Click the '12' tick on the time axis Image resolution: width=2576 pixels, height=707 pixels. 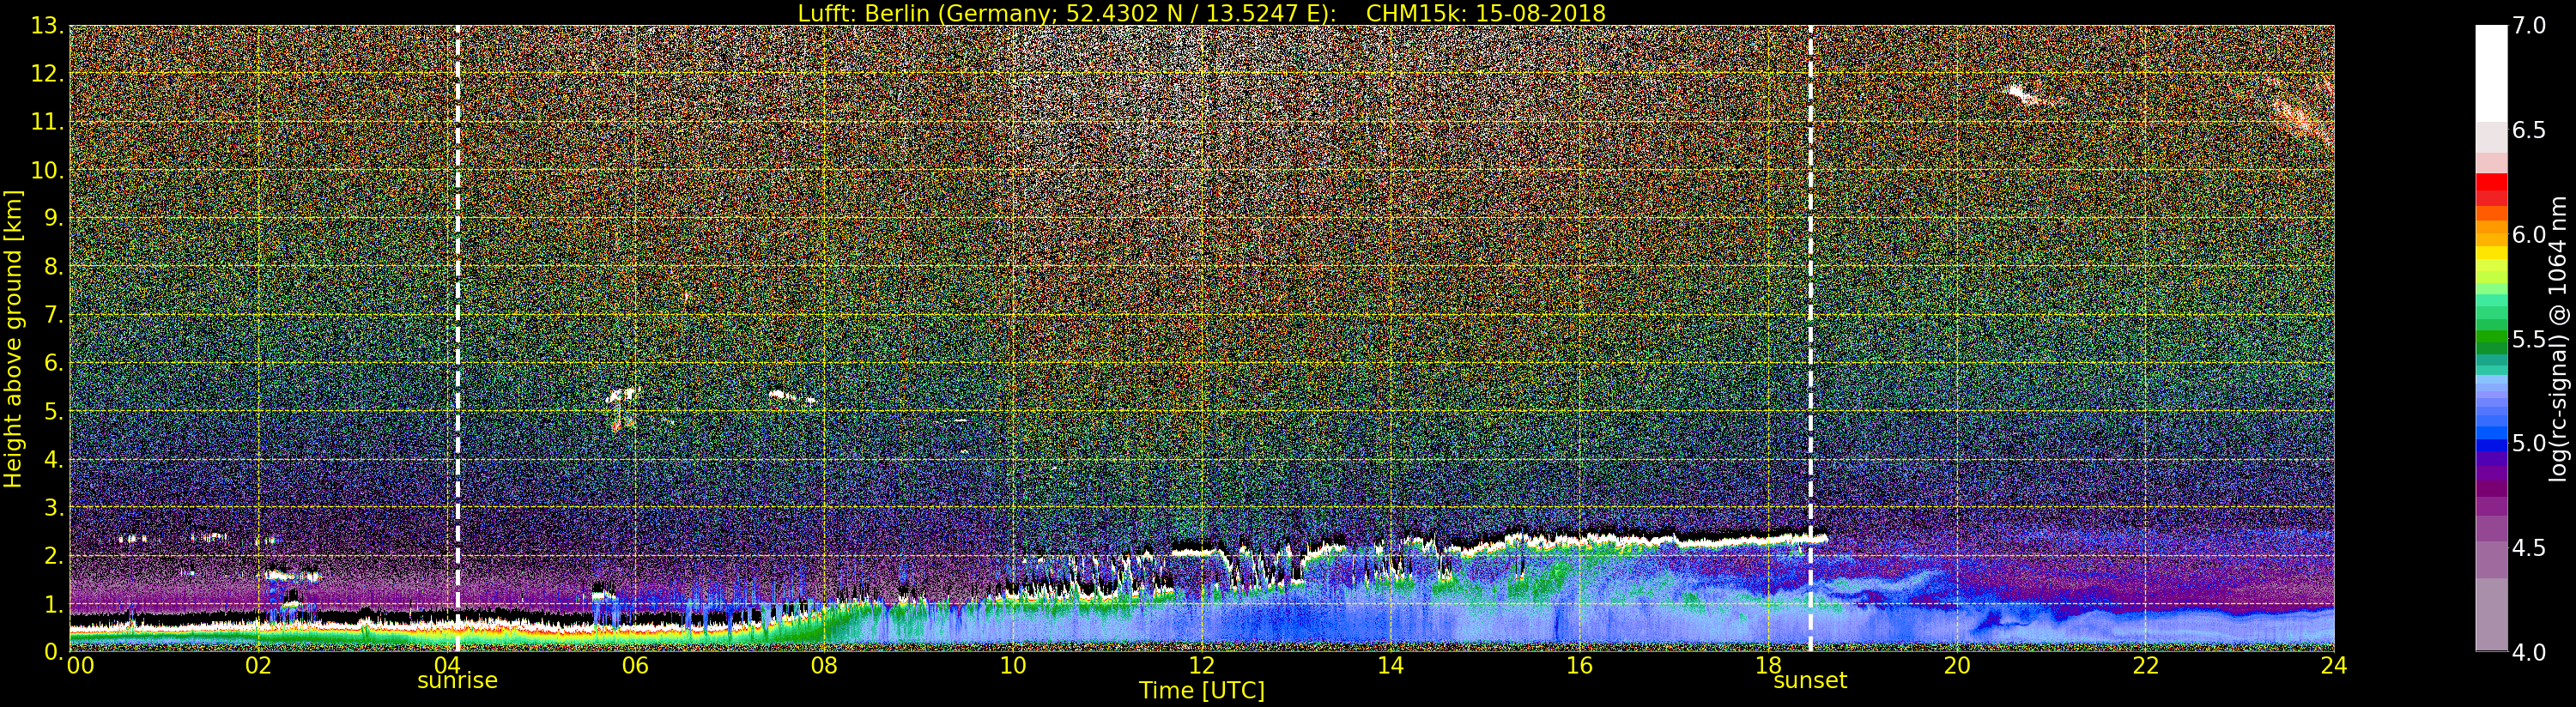pos(1201,666)
